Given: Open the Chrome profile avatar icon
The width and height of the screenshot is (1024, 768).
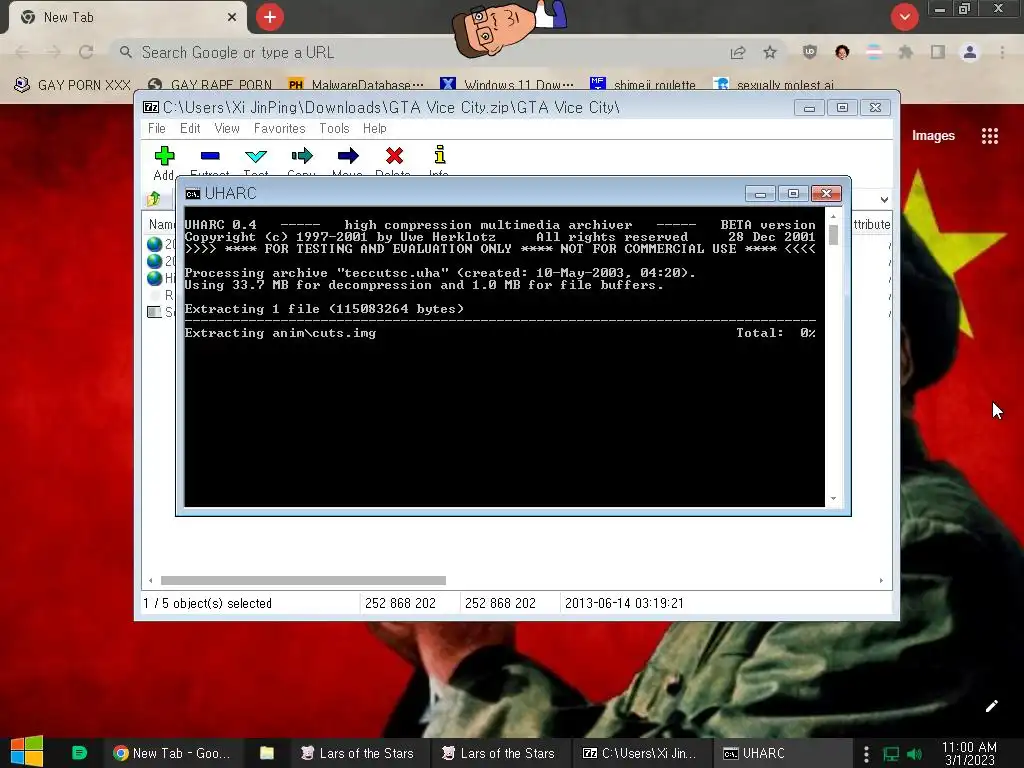Looking at the screenshot, I should (970, 52).
